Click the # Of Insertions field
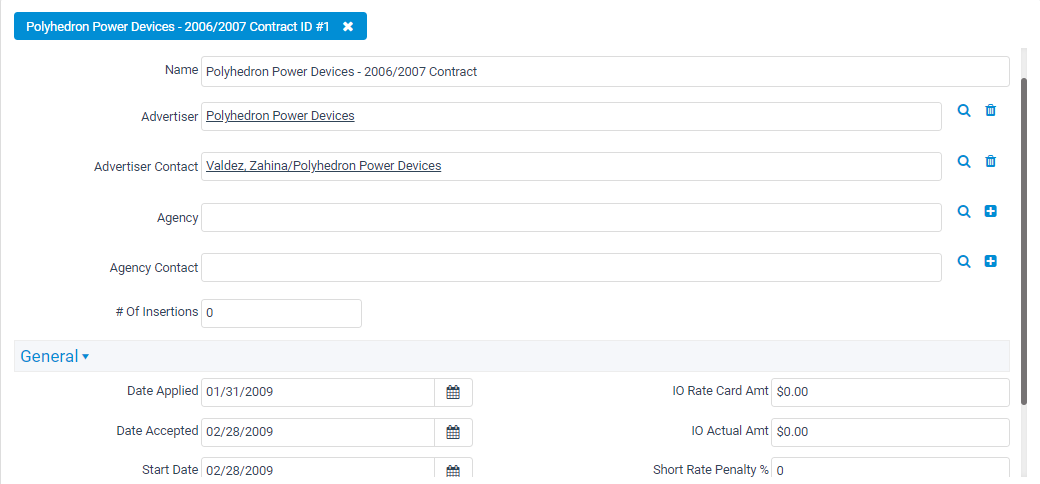1040x484 pixels. 281,313
